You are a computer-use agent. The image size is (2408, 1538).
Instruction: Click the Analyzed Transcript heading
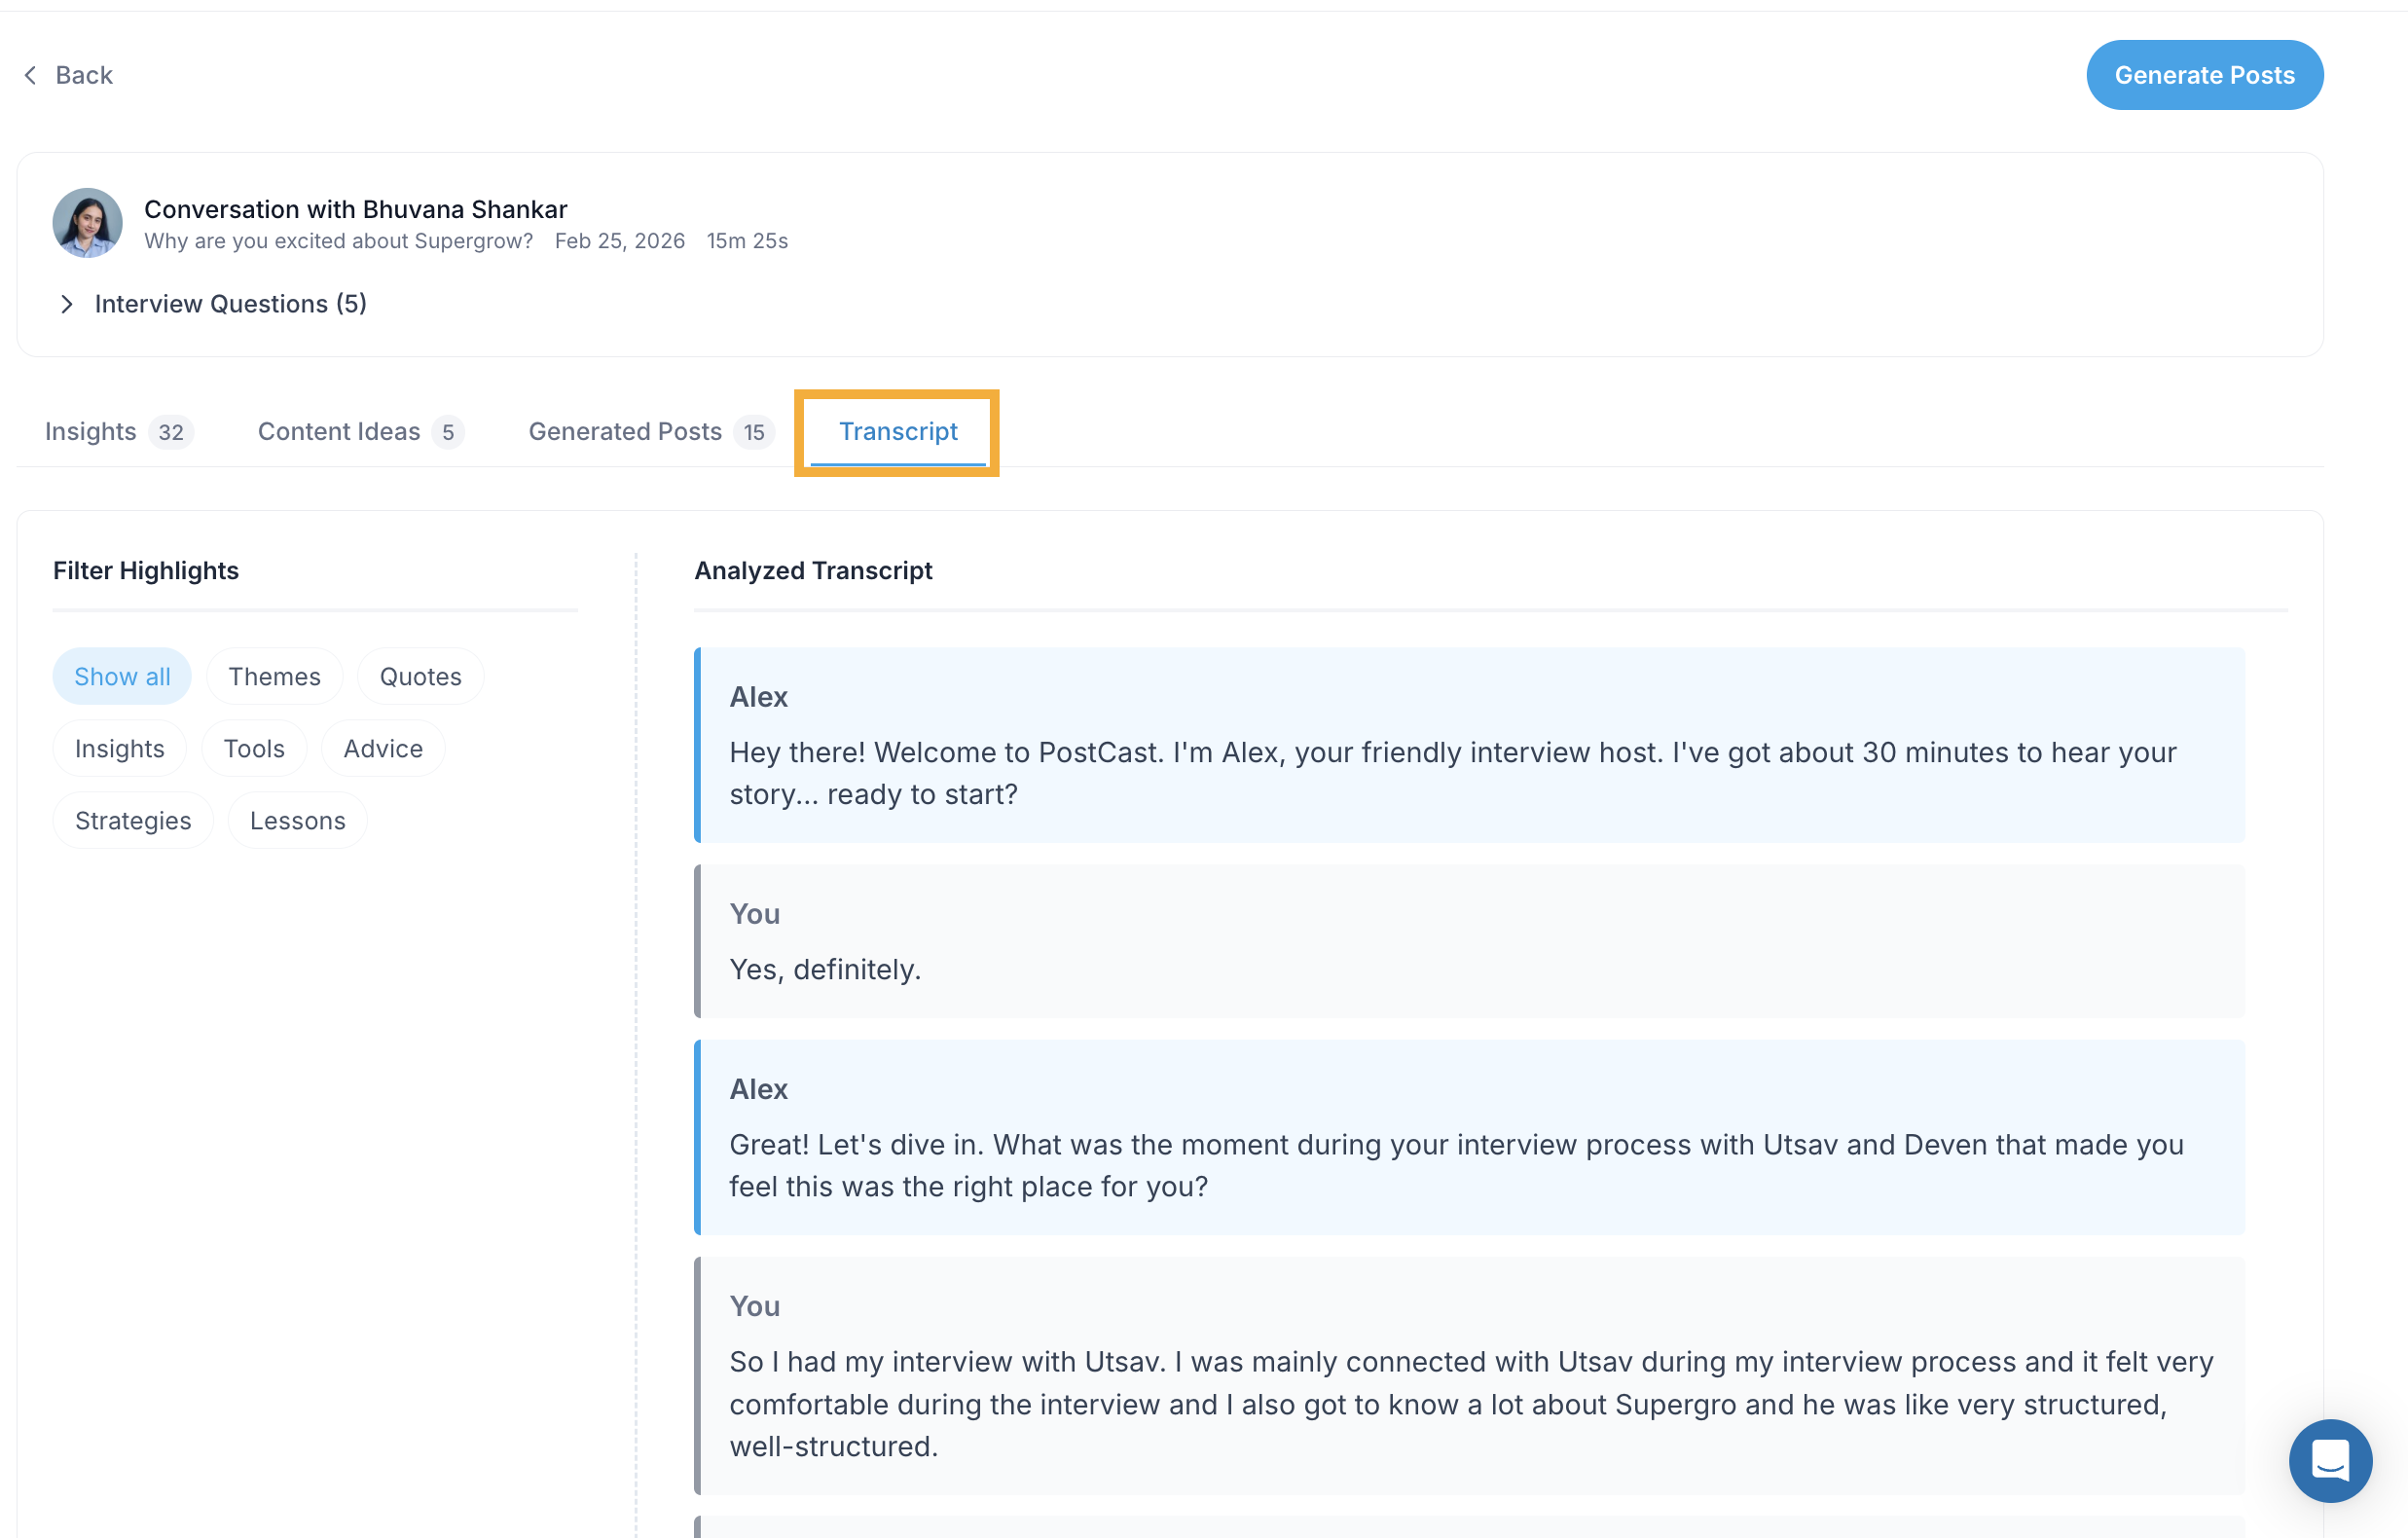813,570
